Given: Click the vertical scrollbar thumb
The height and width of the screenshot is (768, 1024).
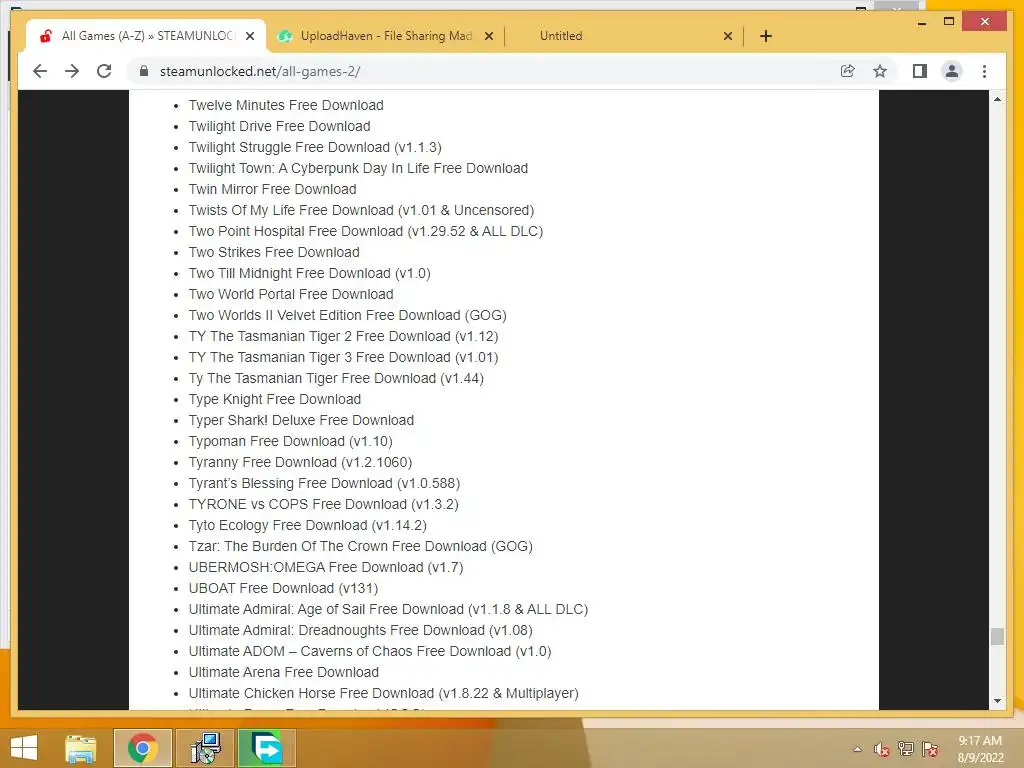Looking at the screenshot, I should (x=997, y=636).
